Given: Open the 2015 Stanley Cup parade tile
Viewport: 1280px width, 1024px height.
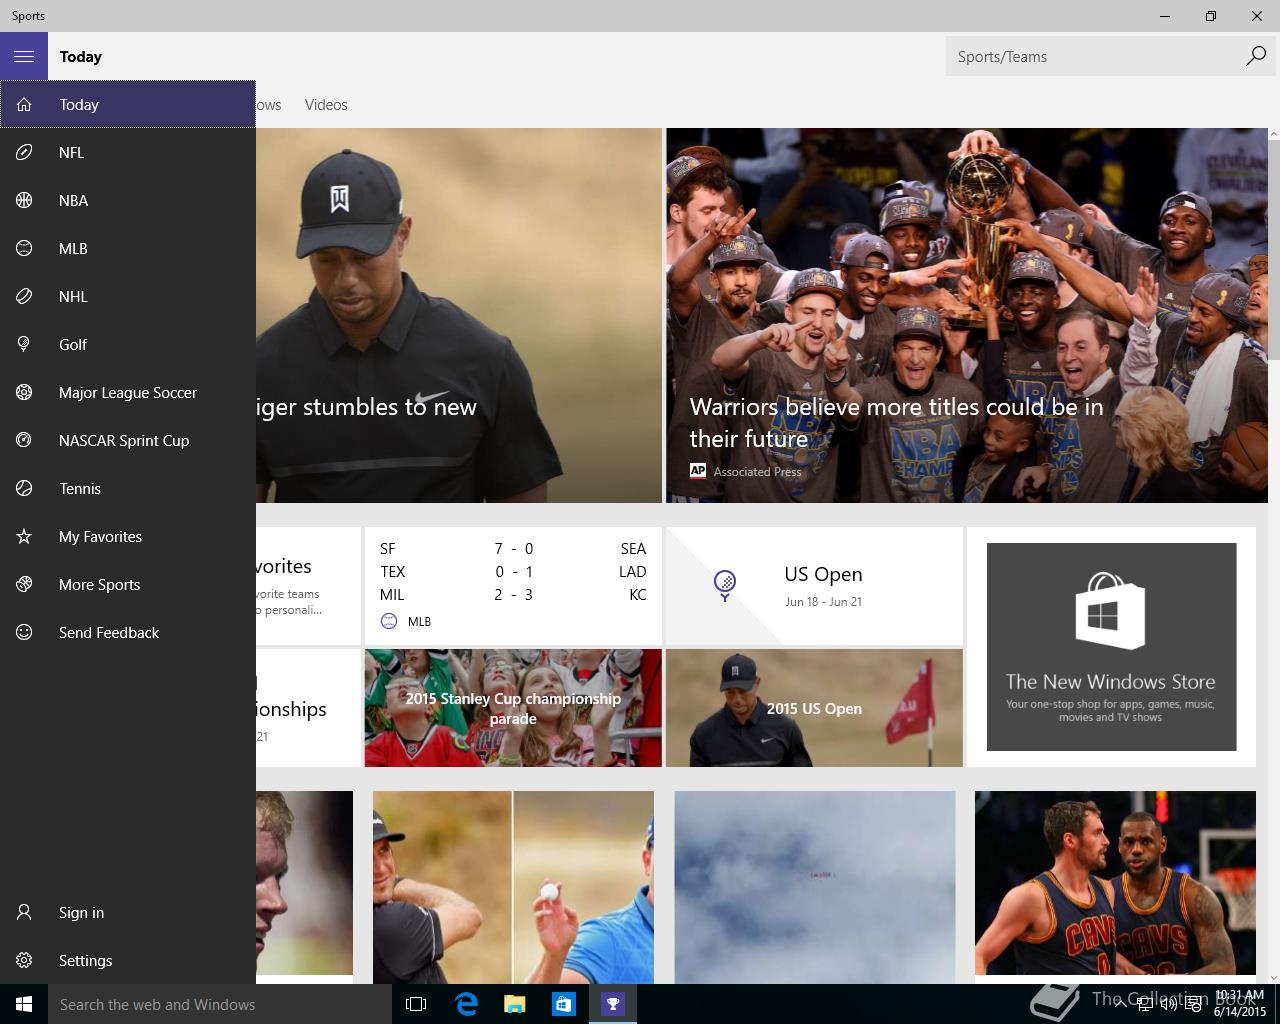Looking at the screenshot, I should point(513,708).
